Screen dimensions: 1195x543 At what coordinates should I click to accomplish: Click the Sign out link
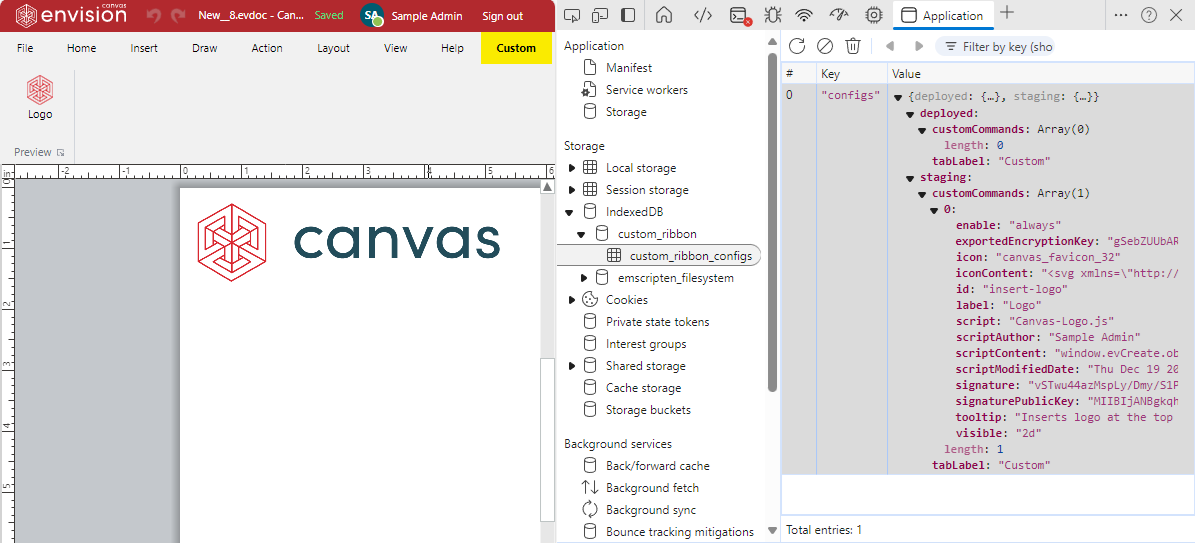tap(502, 16)
